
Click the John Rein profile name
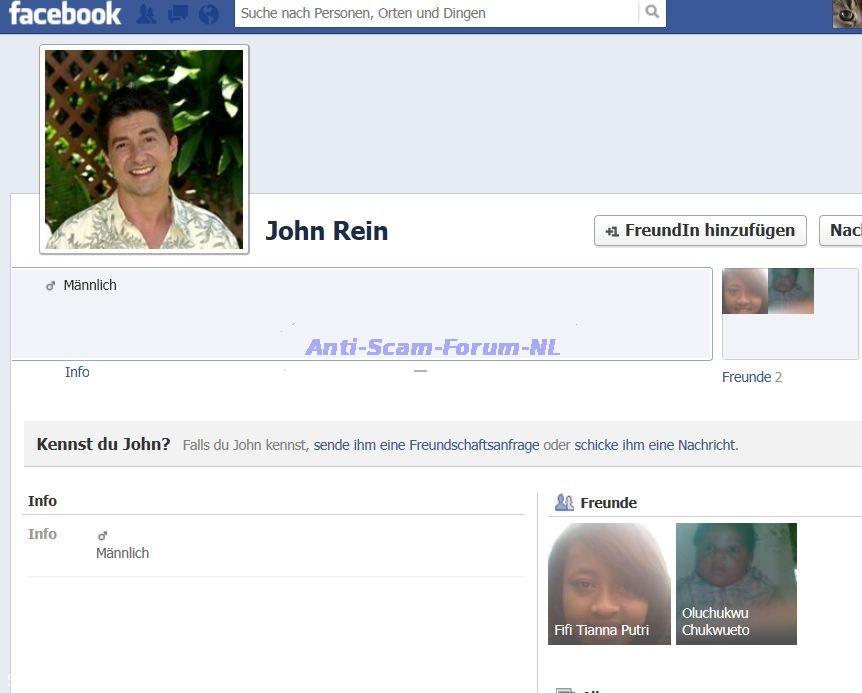pyautogui.click(x=326, y=231)
